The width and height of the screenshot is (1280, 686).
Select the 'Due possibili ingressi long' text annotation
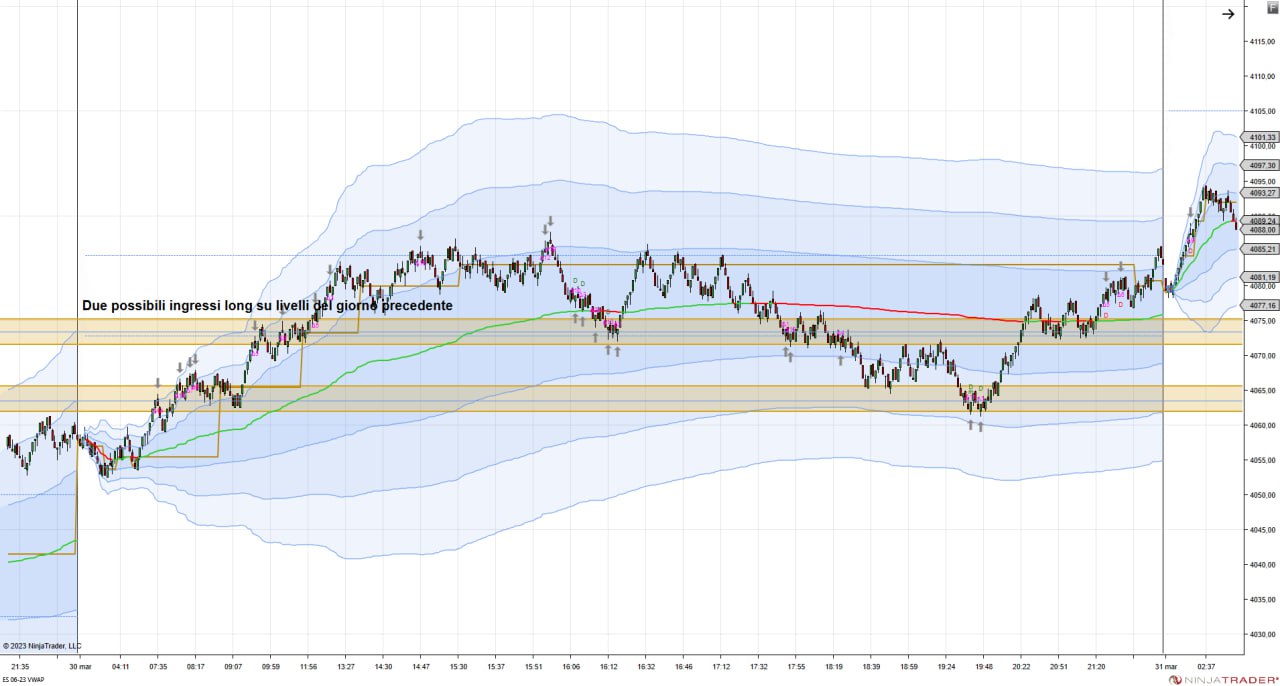click(x=267, y=305)
